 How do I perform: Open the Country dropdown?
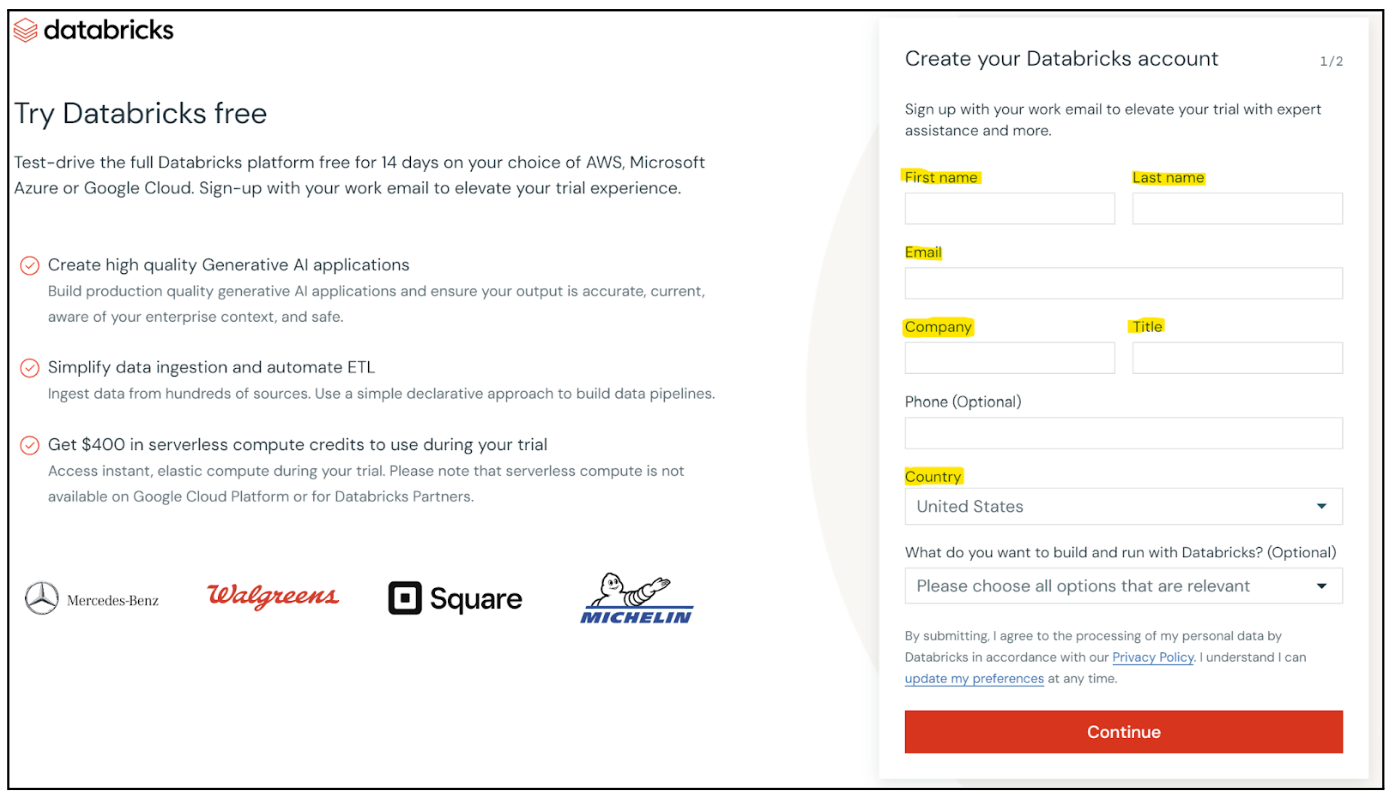point(1122,506)
